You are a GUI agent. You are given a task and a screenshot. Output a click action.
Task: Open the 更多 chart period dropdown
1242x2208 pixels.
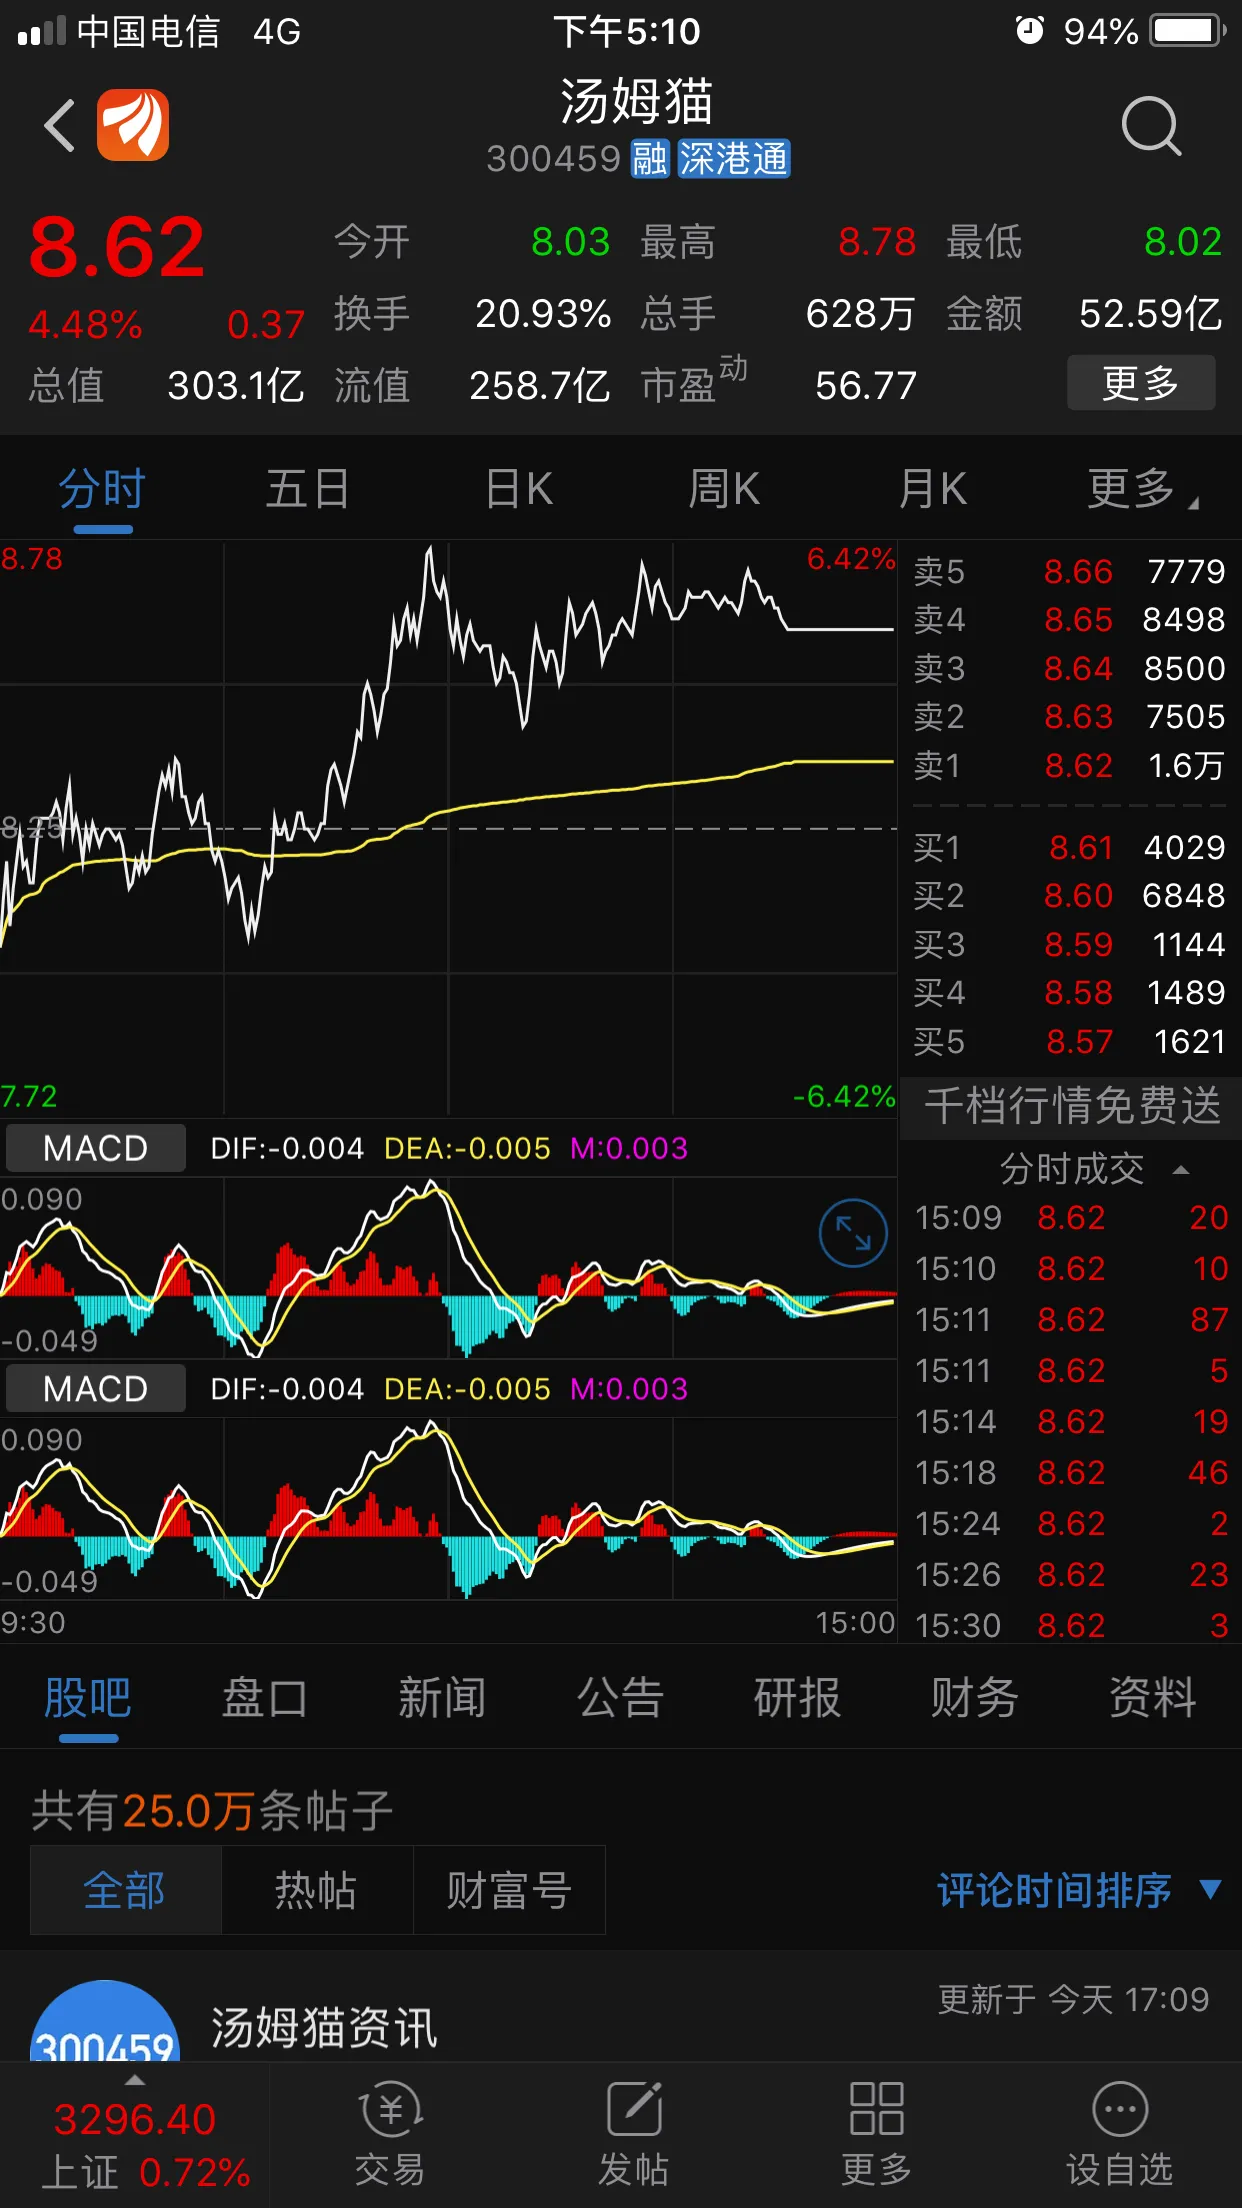(x=1142, y=490)
